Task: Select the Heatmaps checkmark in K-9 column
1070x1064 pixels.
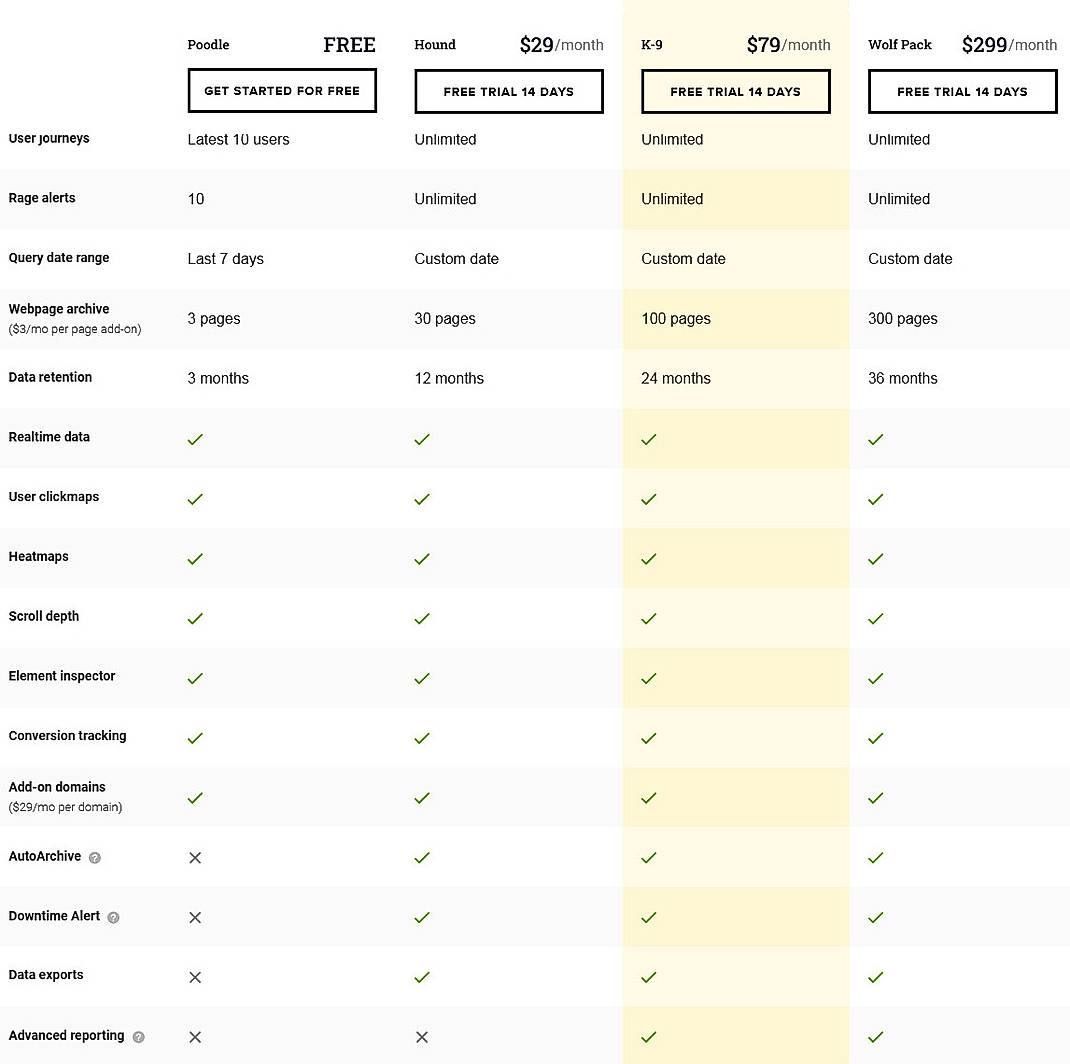Action: 648,559
